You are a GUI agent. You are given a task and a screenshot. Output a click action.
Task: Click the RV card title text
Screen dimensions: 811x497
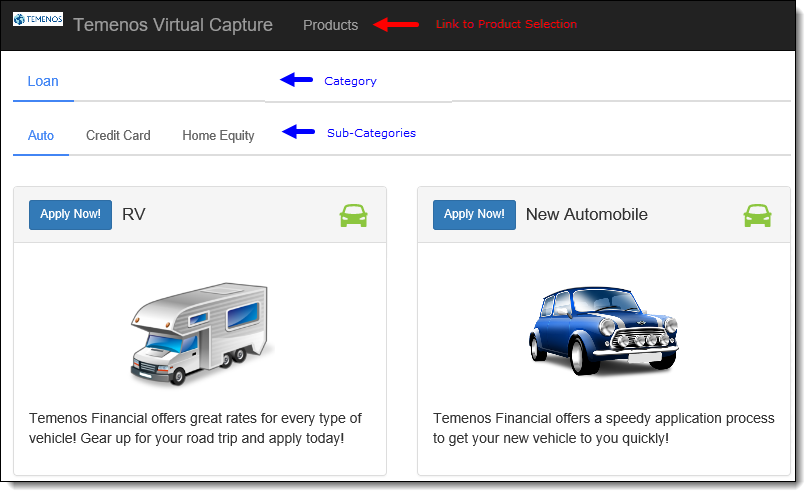click(133, 214)
